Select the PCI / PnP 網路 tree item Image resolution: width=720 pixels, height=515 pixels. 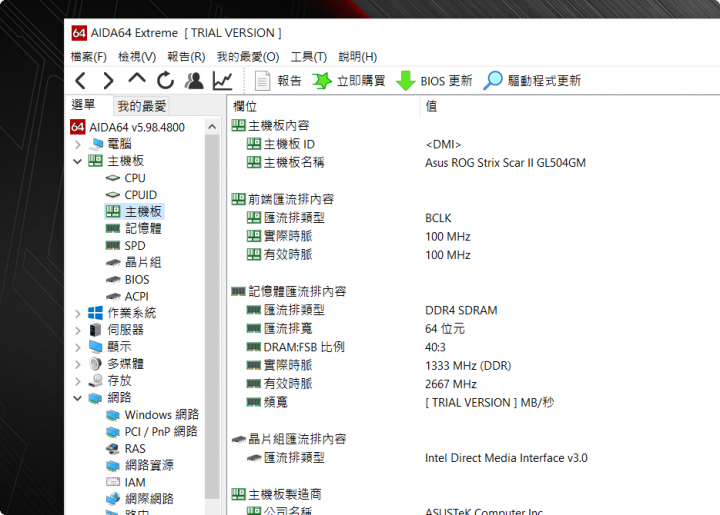(x=152, y=432)
